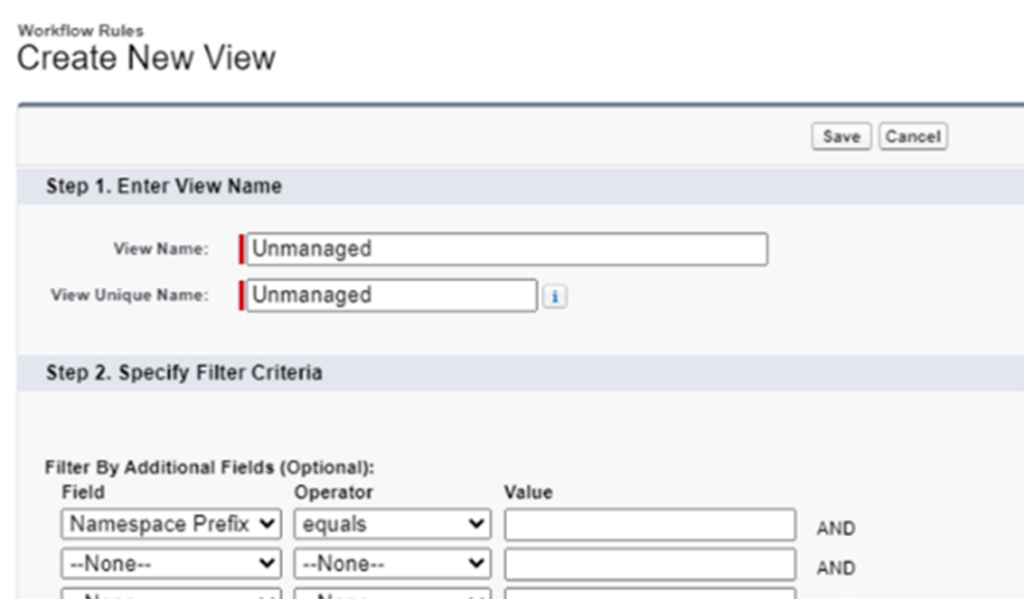
Task: Cancel creating the new view
Action: (911, 137)
